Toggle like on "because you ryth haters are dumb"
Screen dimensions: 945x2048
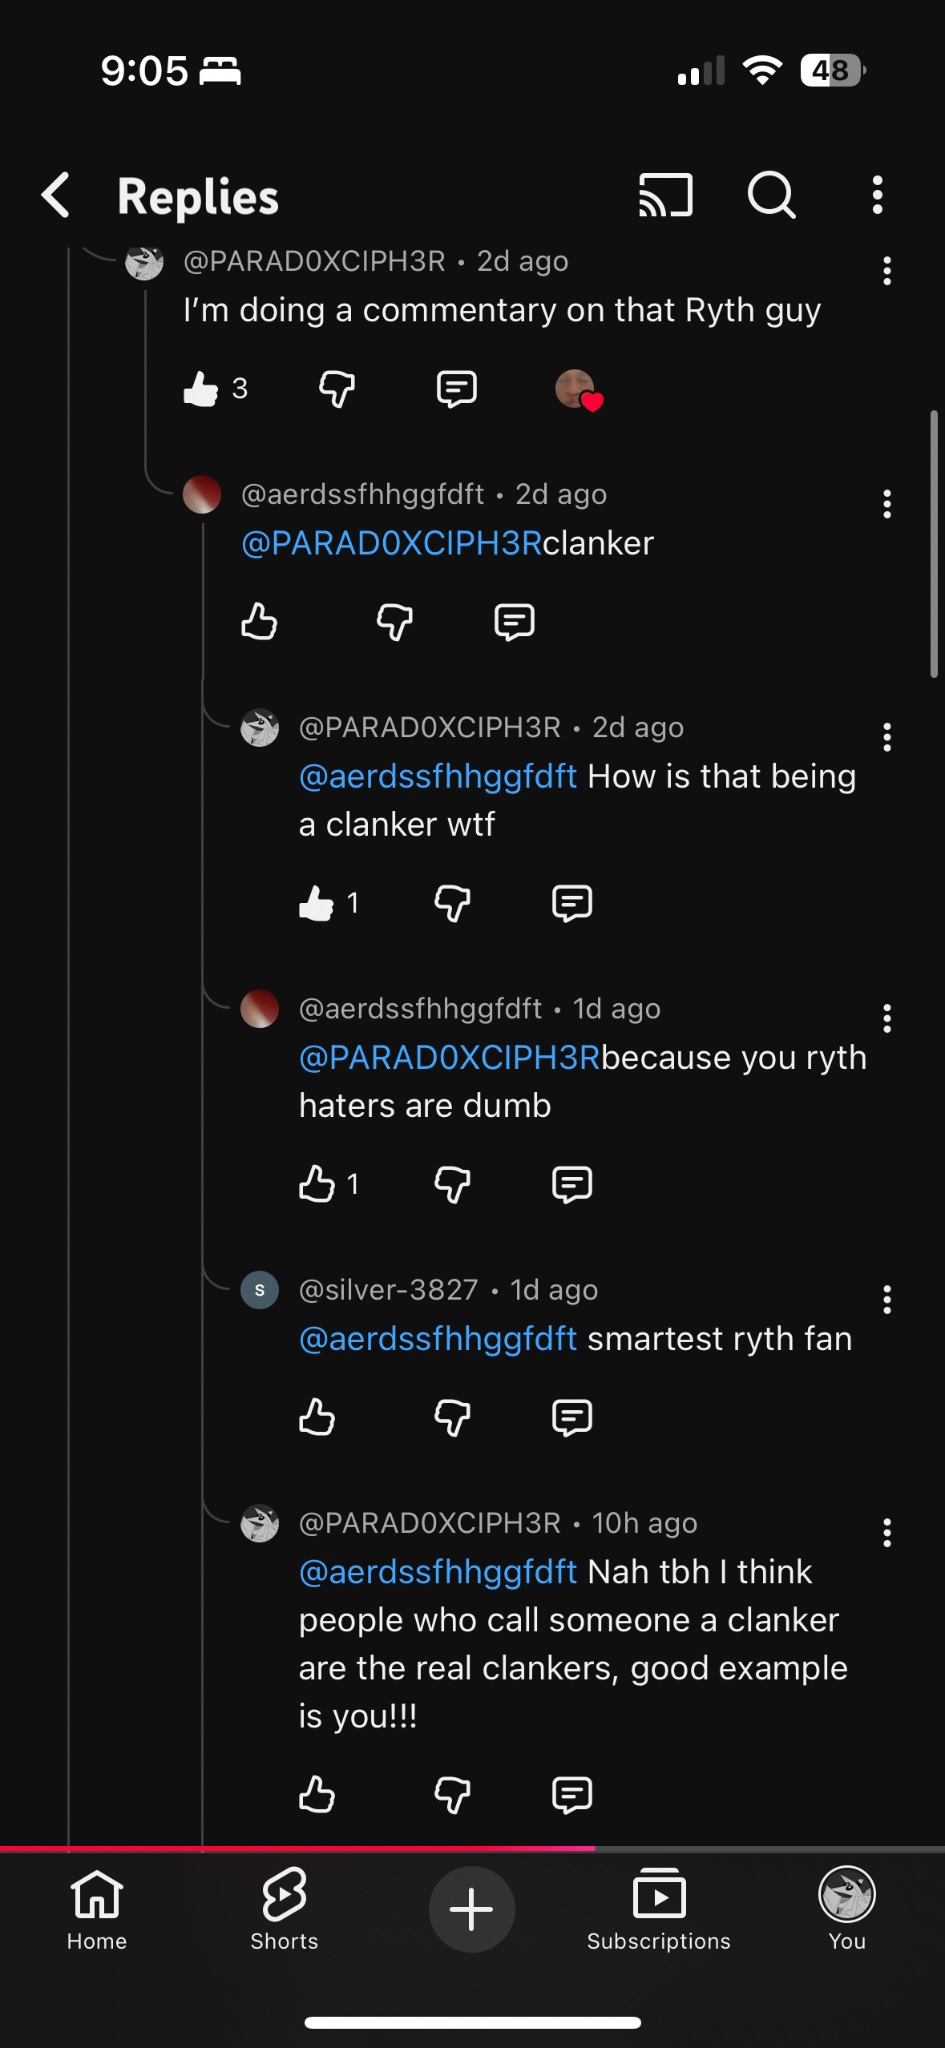pos(317,1184)
